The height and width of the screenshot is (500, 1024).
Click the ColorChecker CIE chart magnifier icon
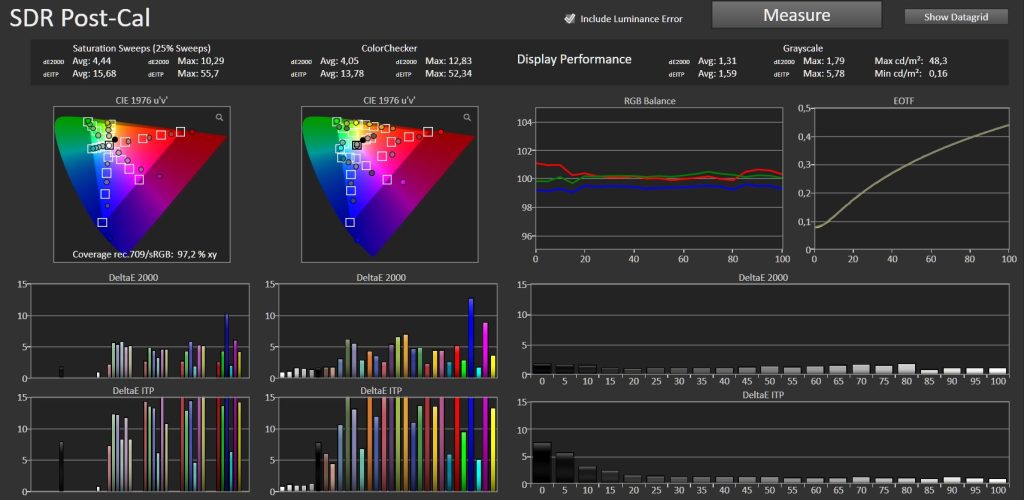pyautogui.click(x=466, y=117)
